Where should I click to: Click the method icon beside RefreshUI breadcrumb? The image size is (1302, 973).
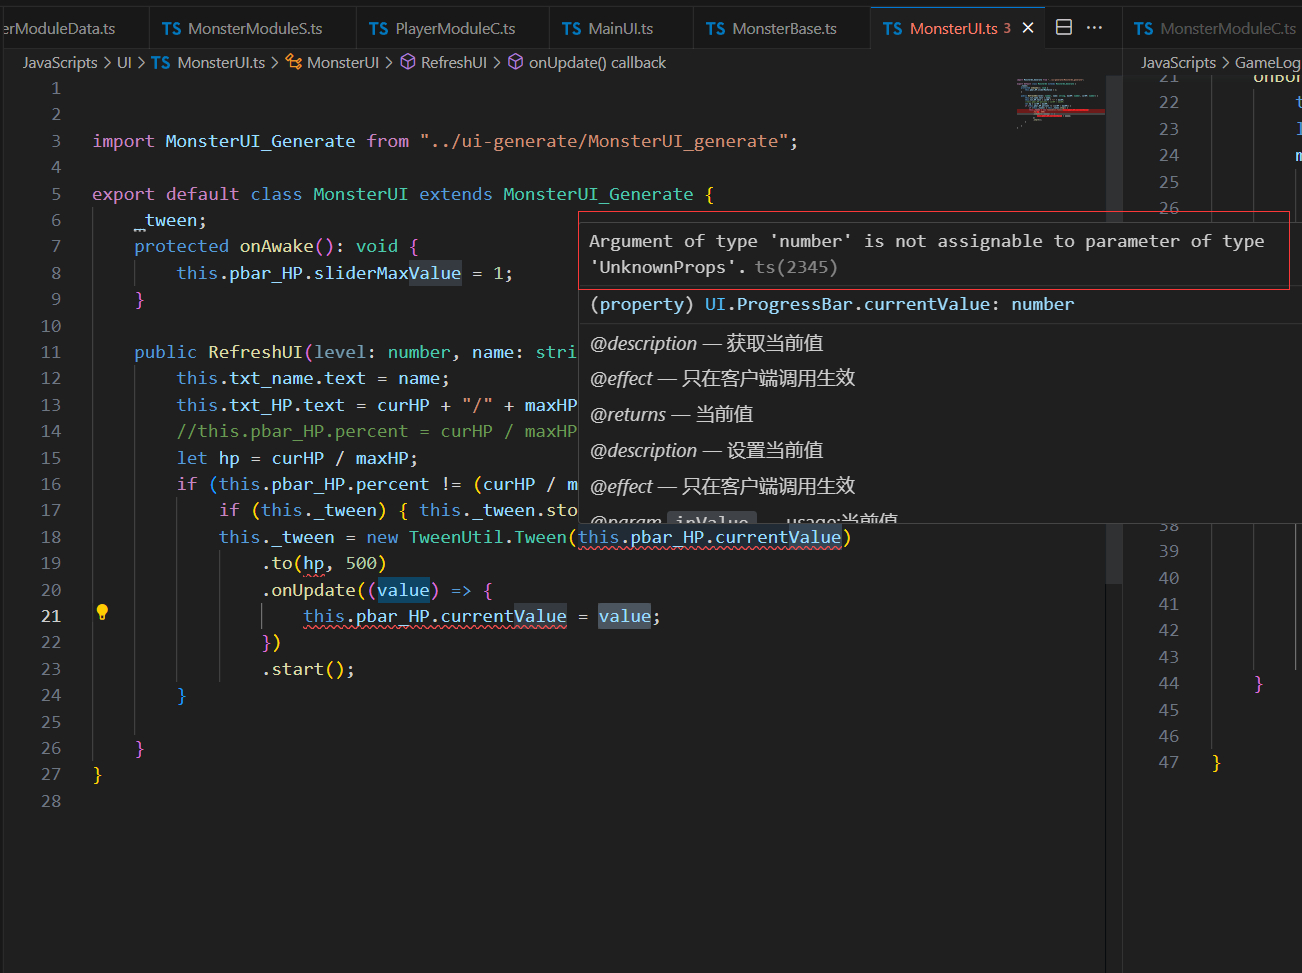[408, 62]
